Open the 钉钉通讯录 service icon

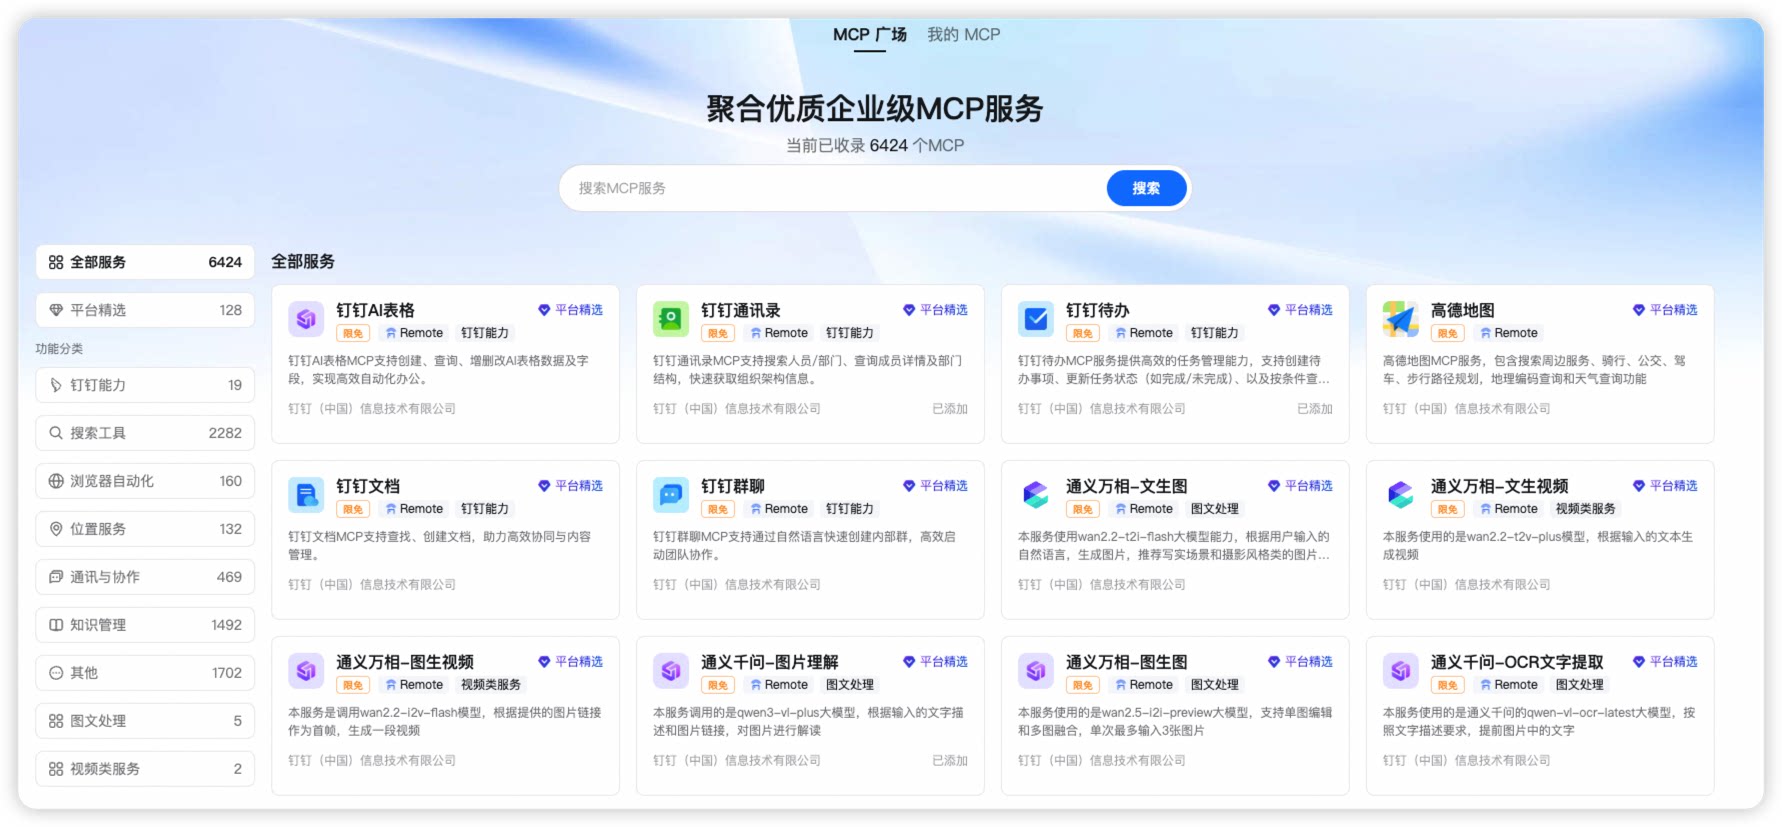click(x=671, y=319)
